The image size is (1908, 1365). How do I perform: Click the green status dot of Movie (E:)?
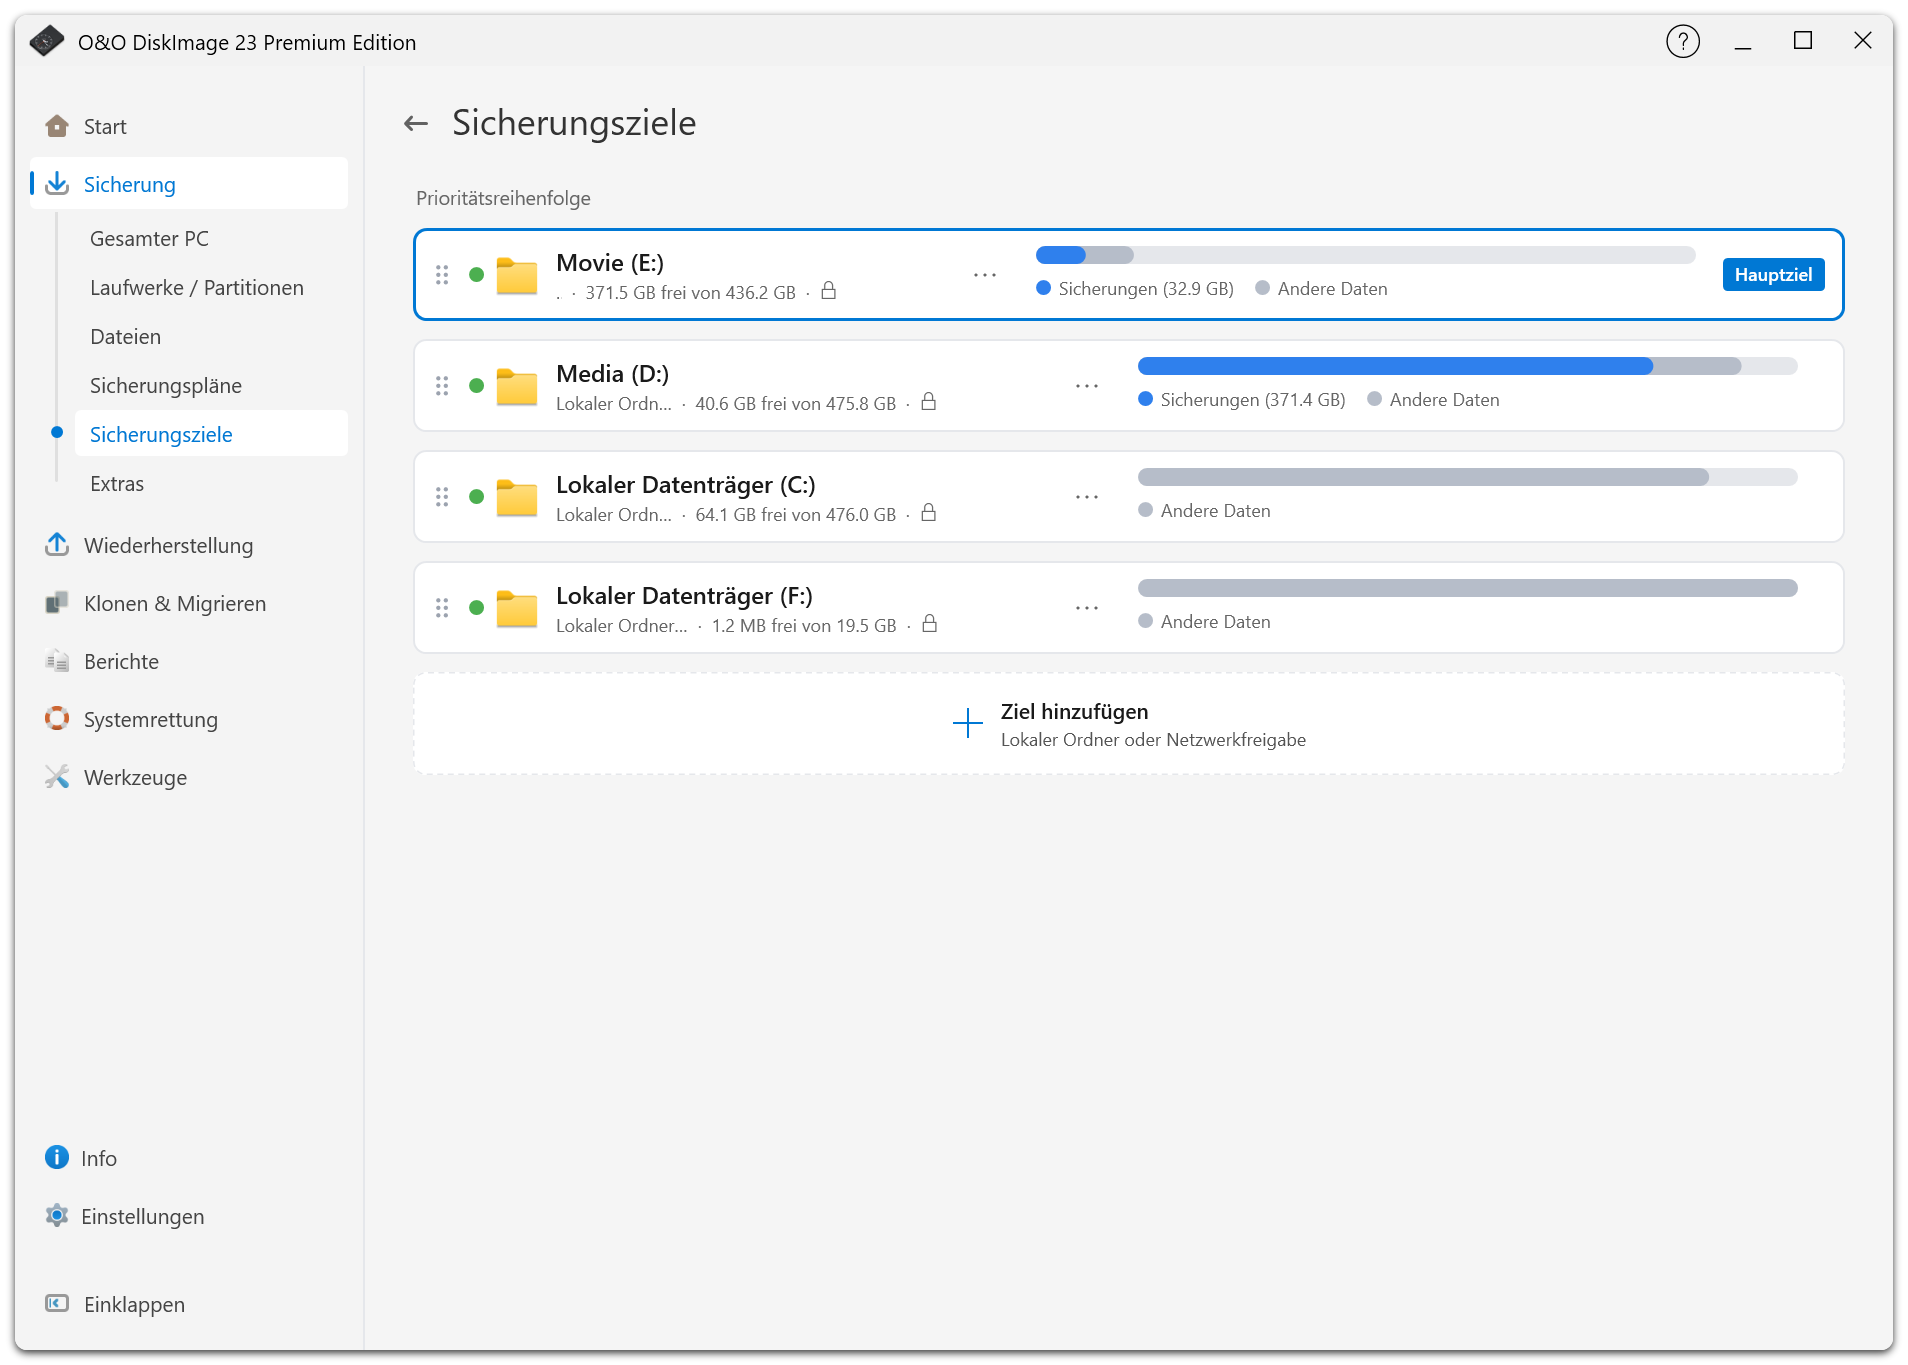pos(477,275)
